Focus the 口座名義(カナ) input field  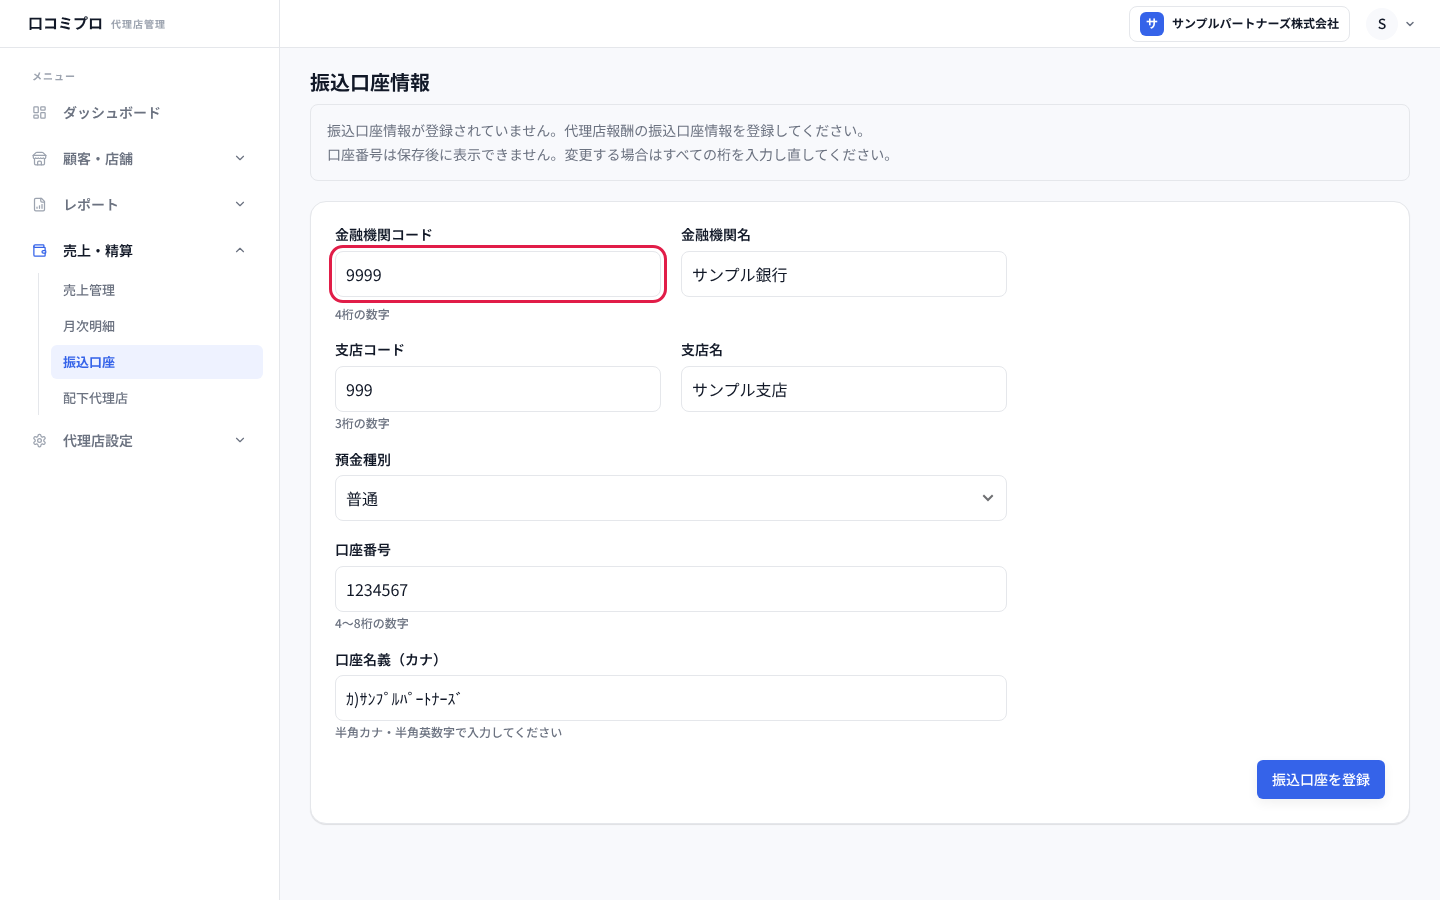click(671, 698)
